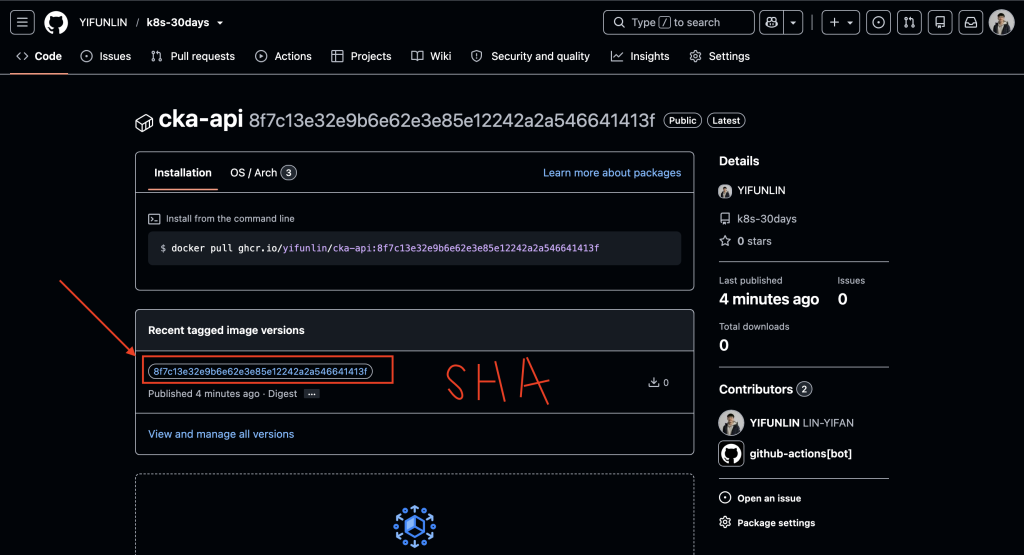Open the SHA version tag in recent versions

click(x=261, y=371)
